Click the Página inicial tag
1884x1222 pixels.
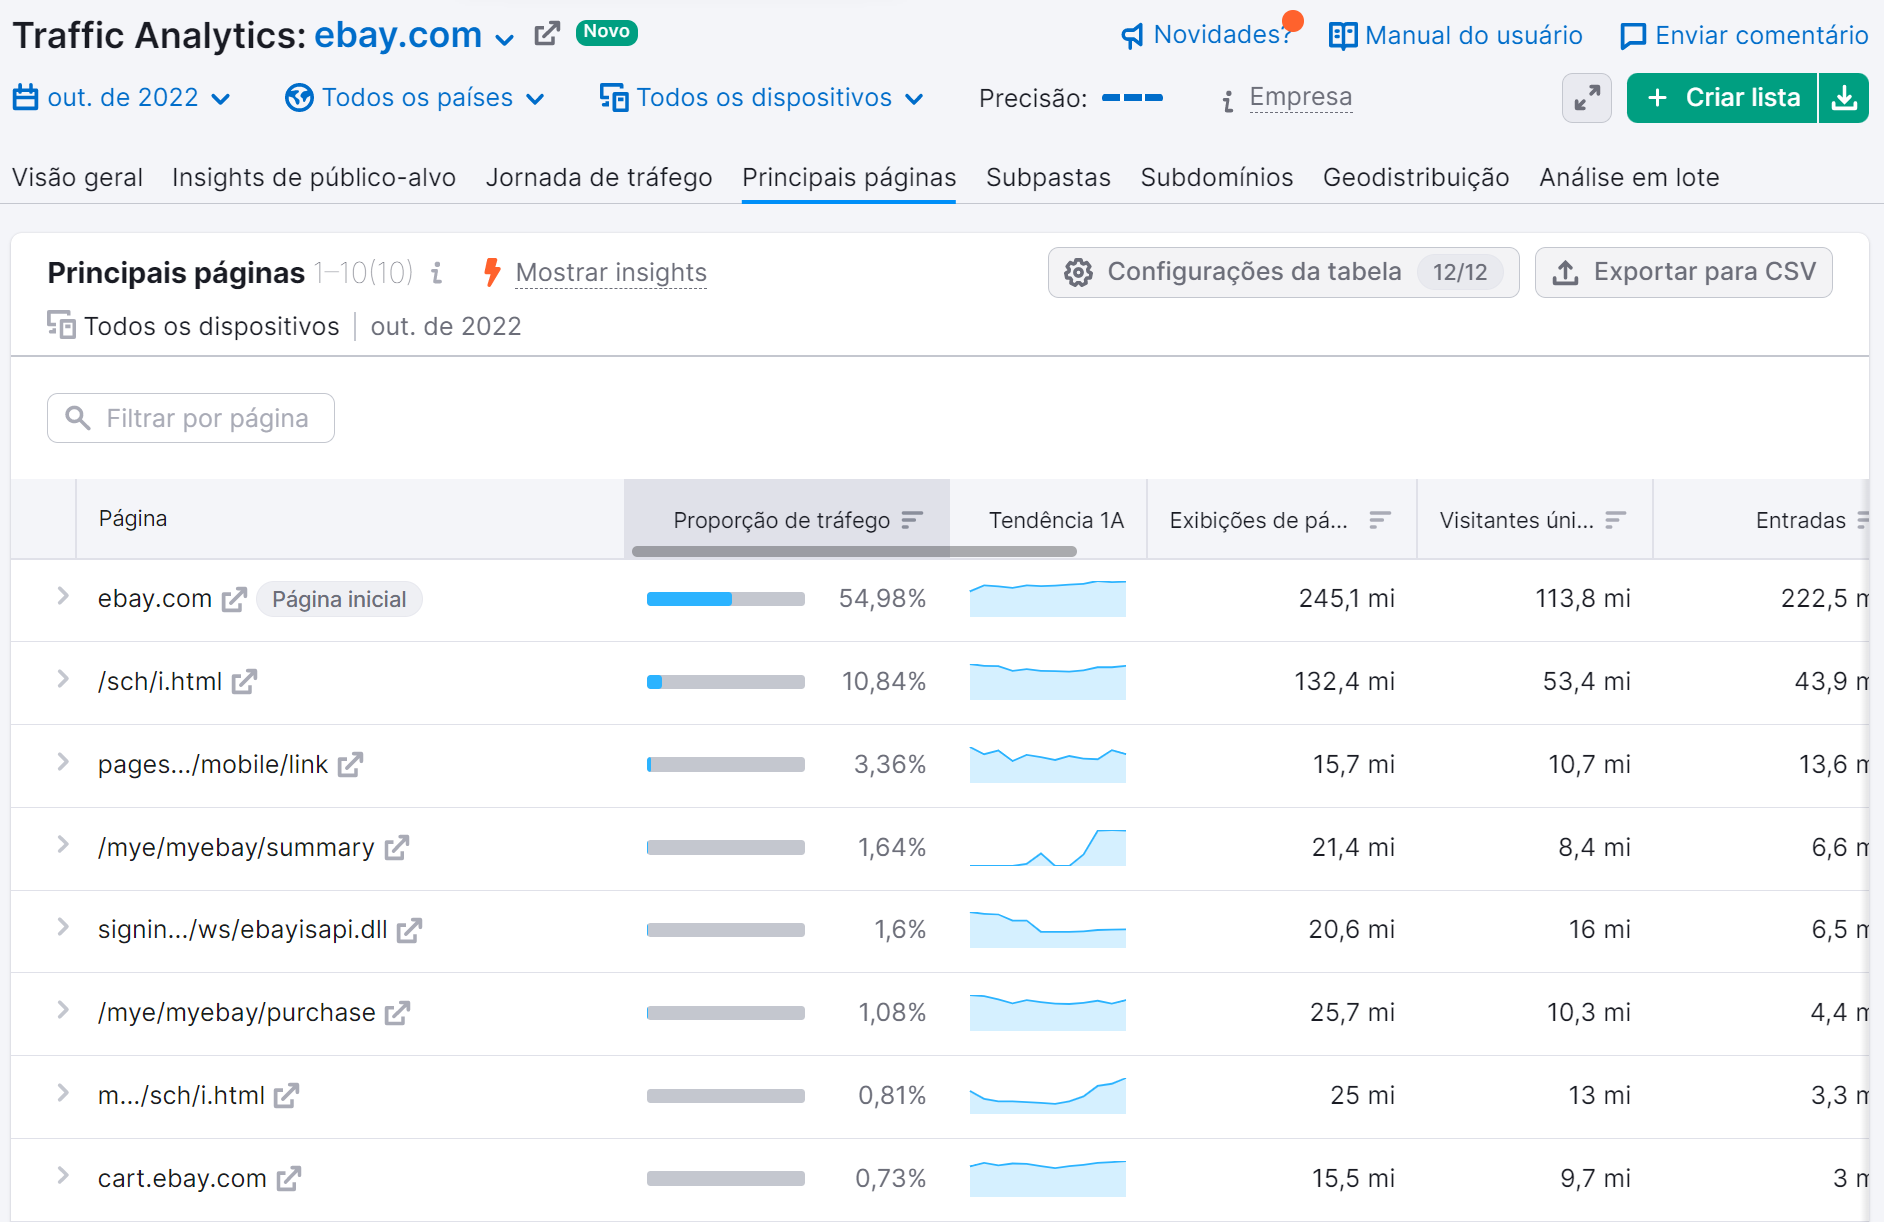339,599
